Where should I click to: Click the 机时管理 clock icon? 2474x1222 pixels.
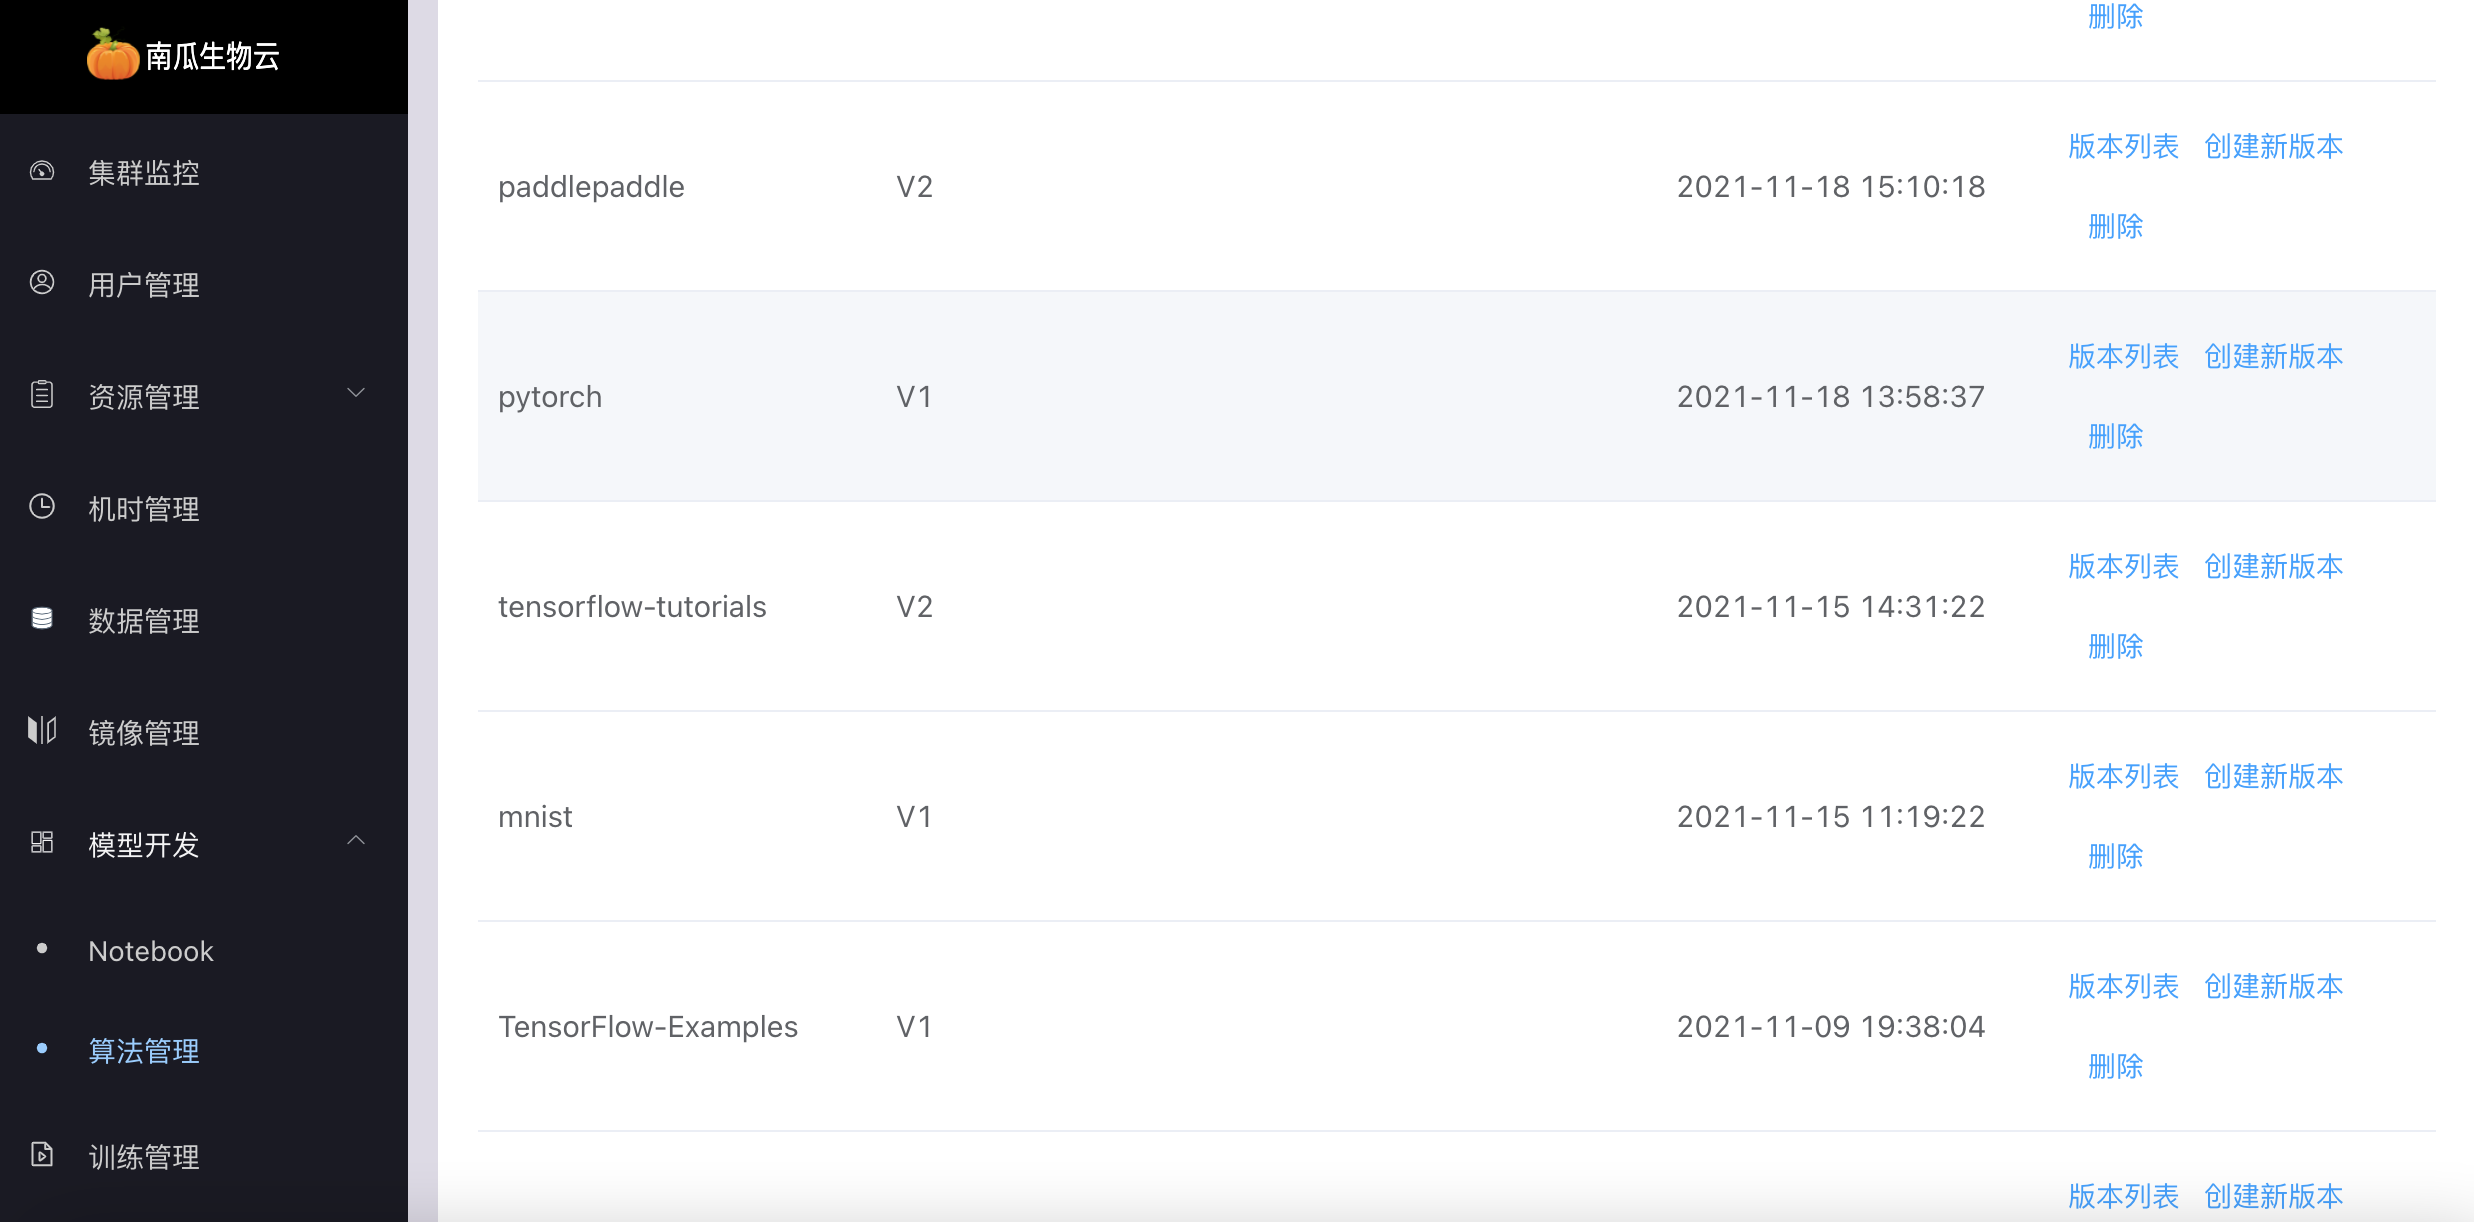pos(42,507)
